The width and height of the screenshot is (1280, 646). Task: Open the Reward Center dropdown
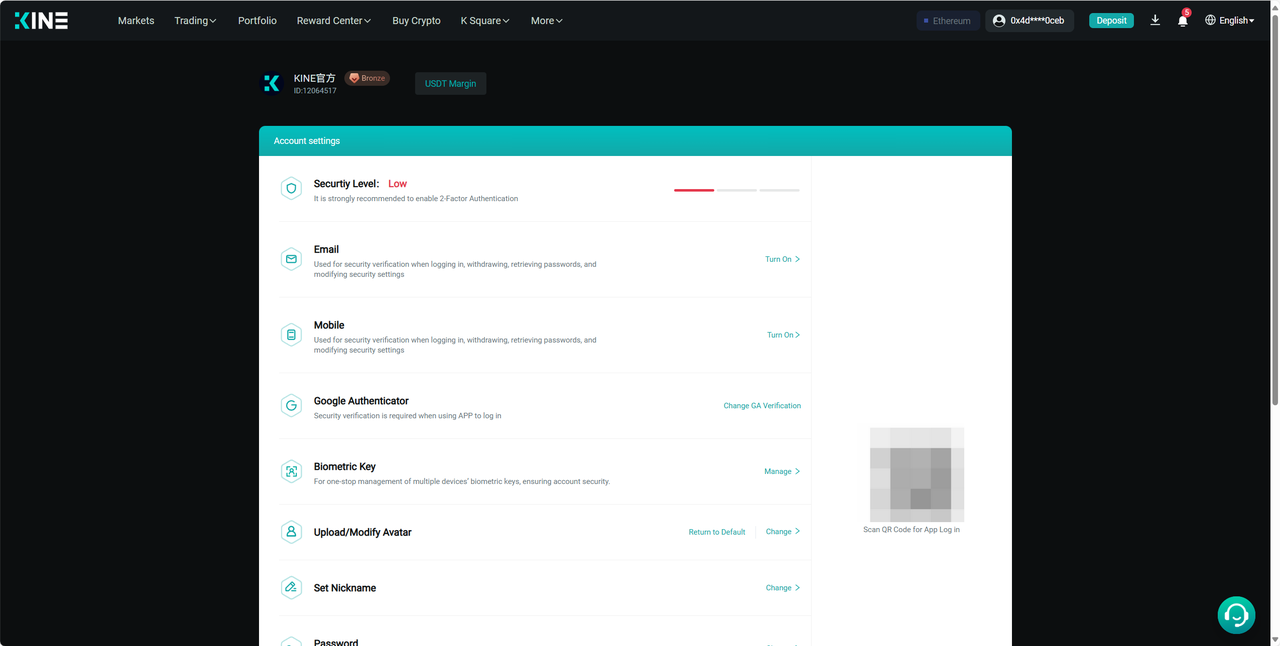tap(333, 21)
